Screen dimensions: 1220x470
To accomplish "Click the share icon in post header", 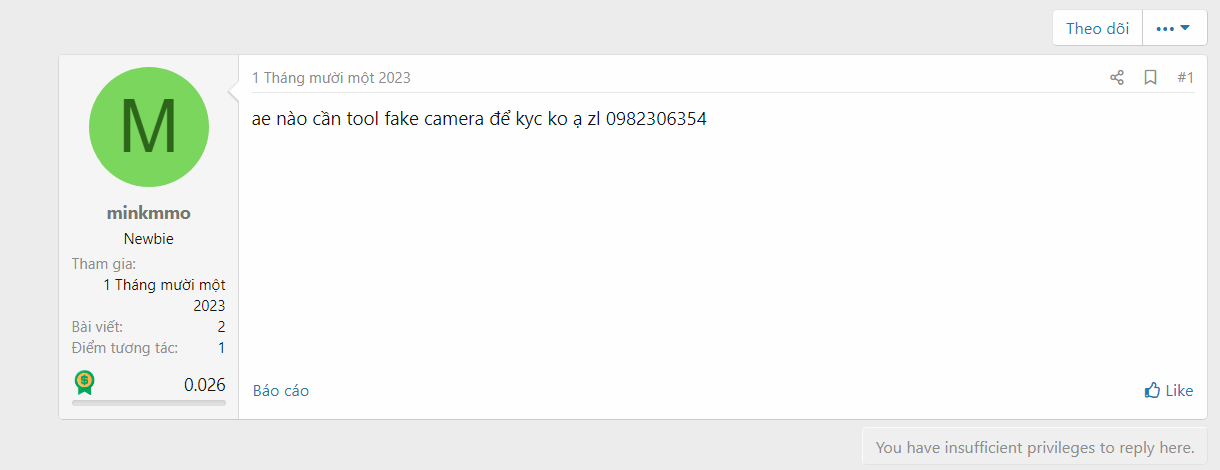I will pyautogui.click(x=1117, y=78).
